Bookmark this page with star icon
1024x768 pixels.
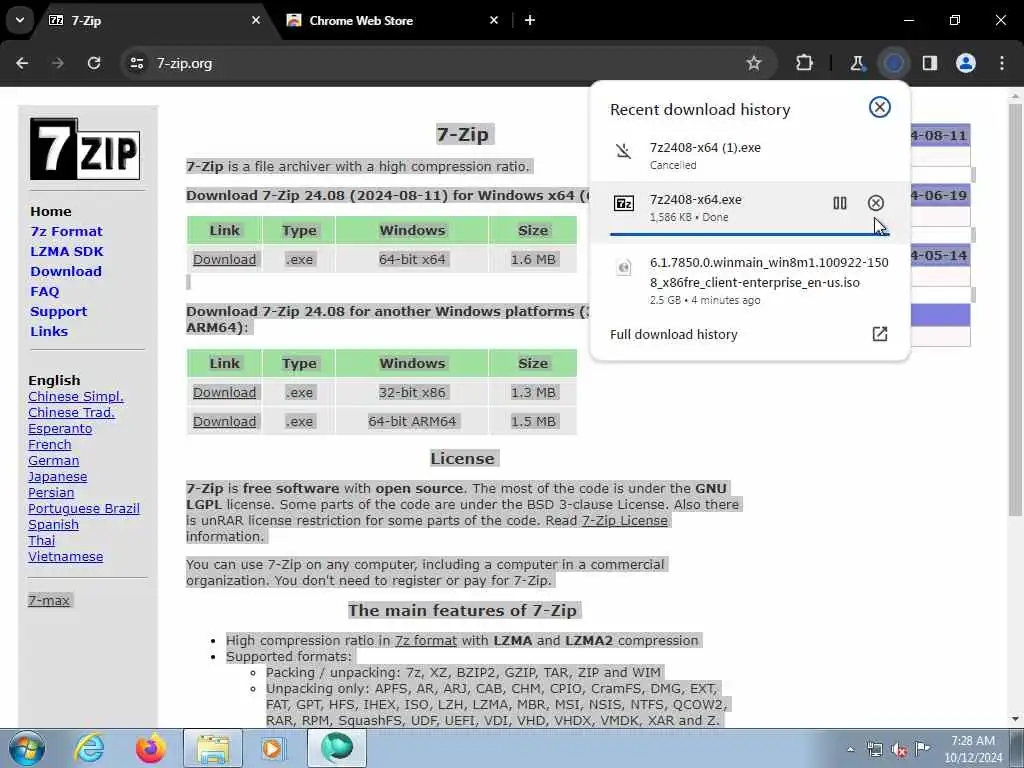click(754, 63)
